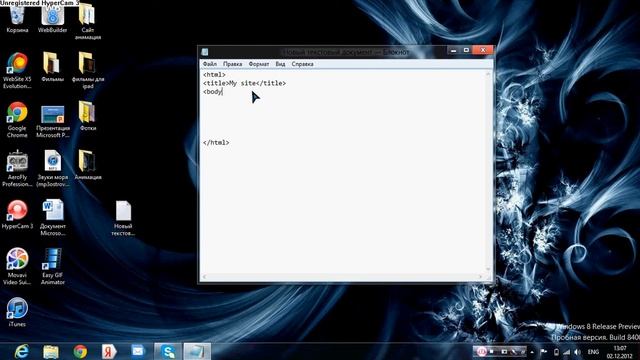Switch to Notepad taskbar button
The image size is (640, 360).
point(197,351)
